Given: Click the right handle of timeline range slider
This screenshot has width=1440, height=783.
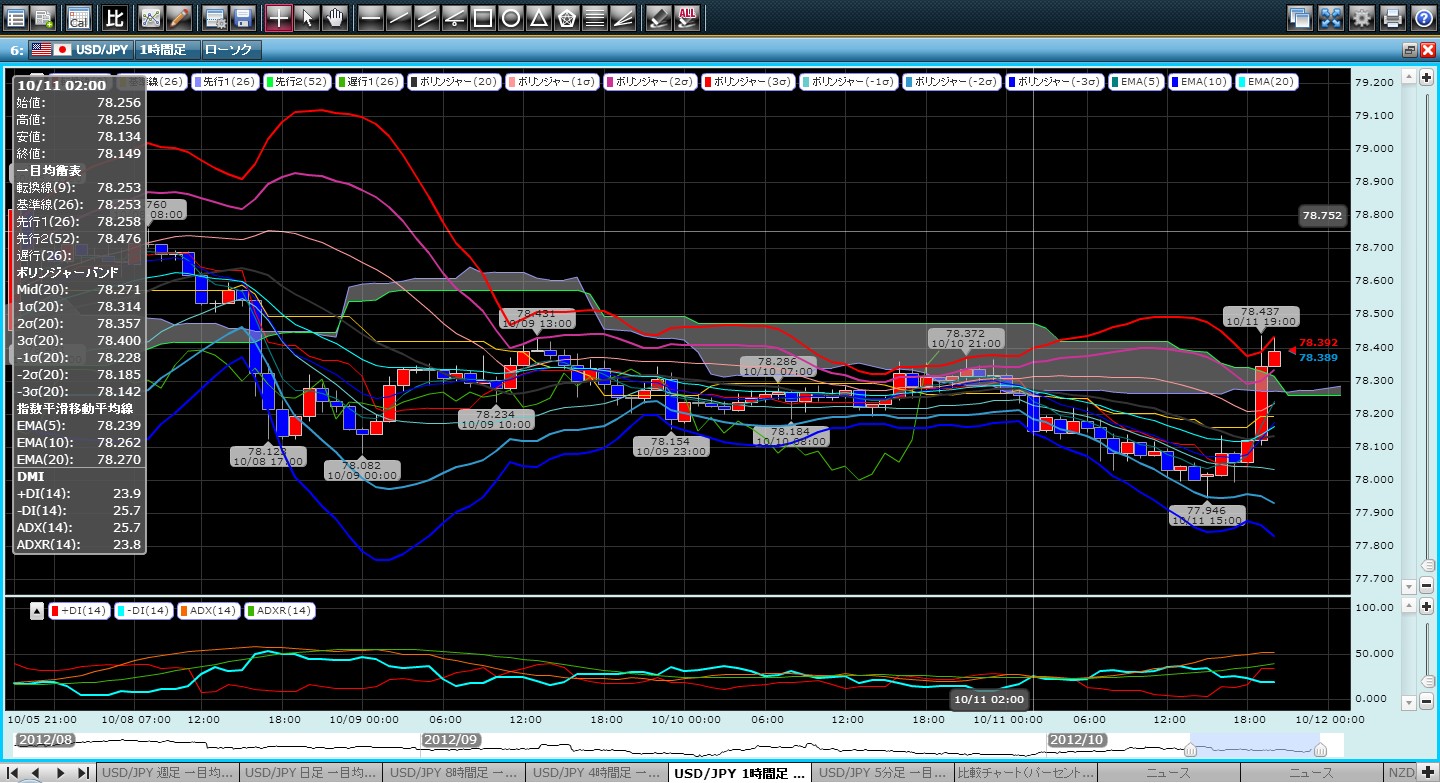Looking at the screenshot, I should pyautogui.click(x=1320, y=749).
